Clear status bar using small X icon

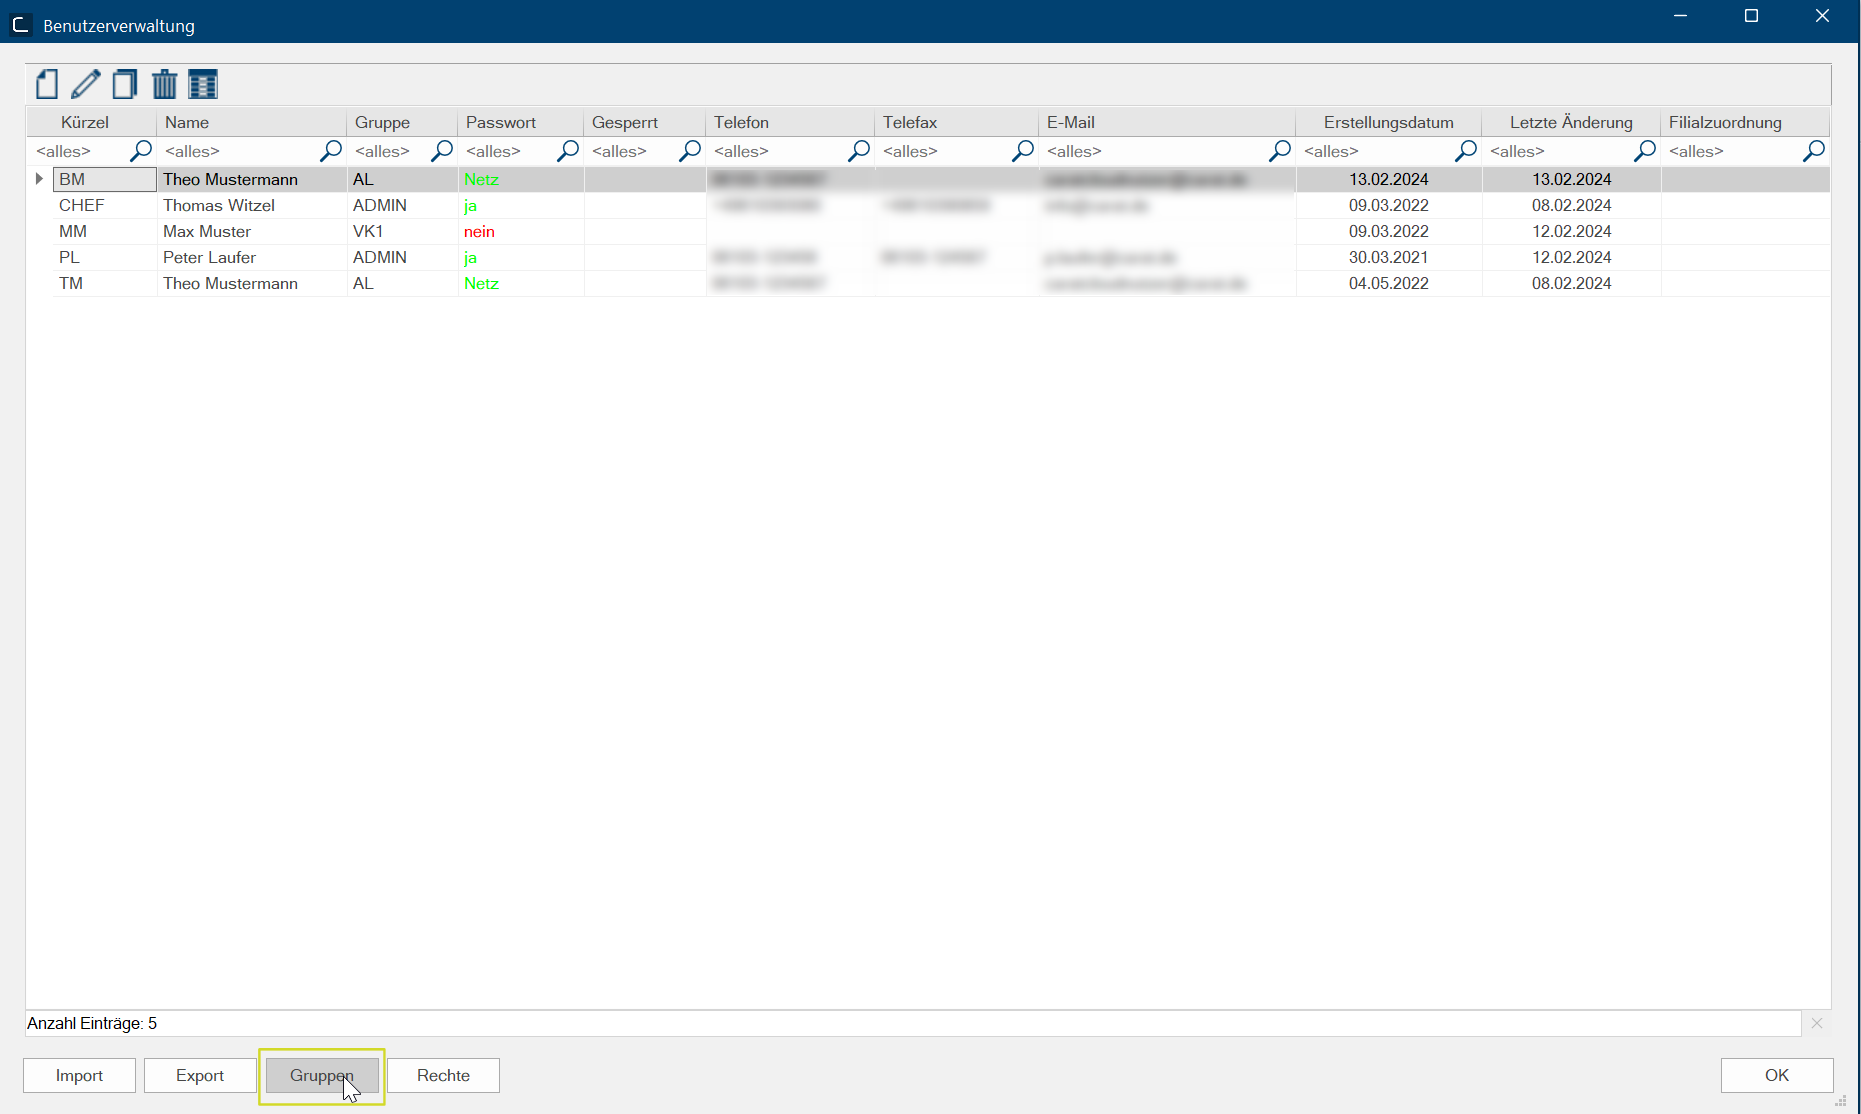click(x=1817, y=1023)
